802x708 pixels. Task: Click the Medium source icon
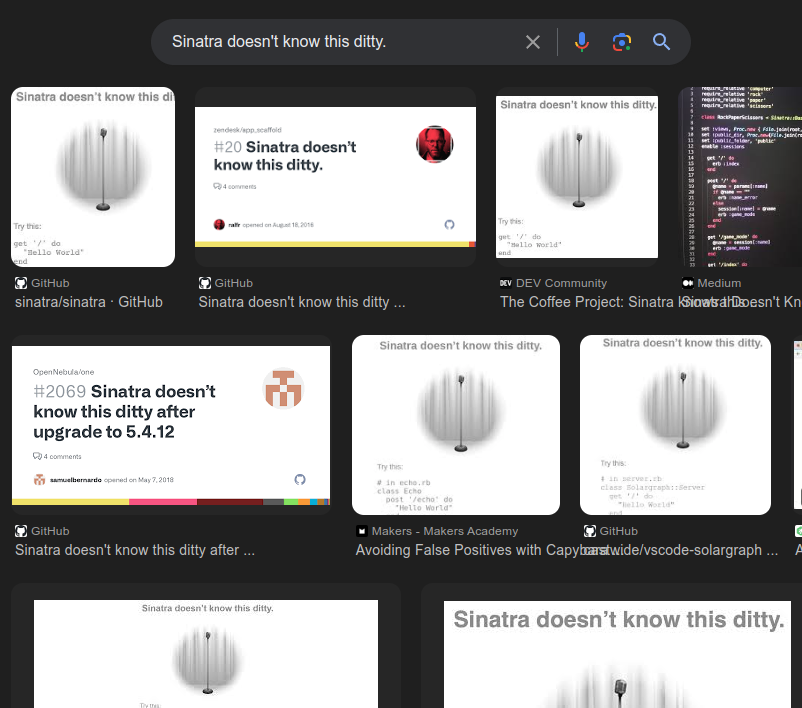[x=687, y=283]
